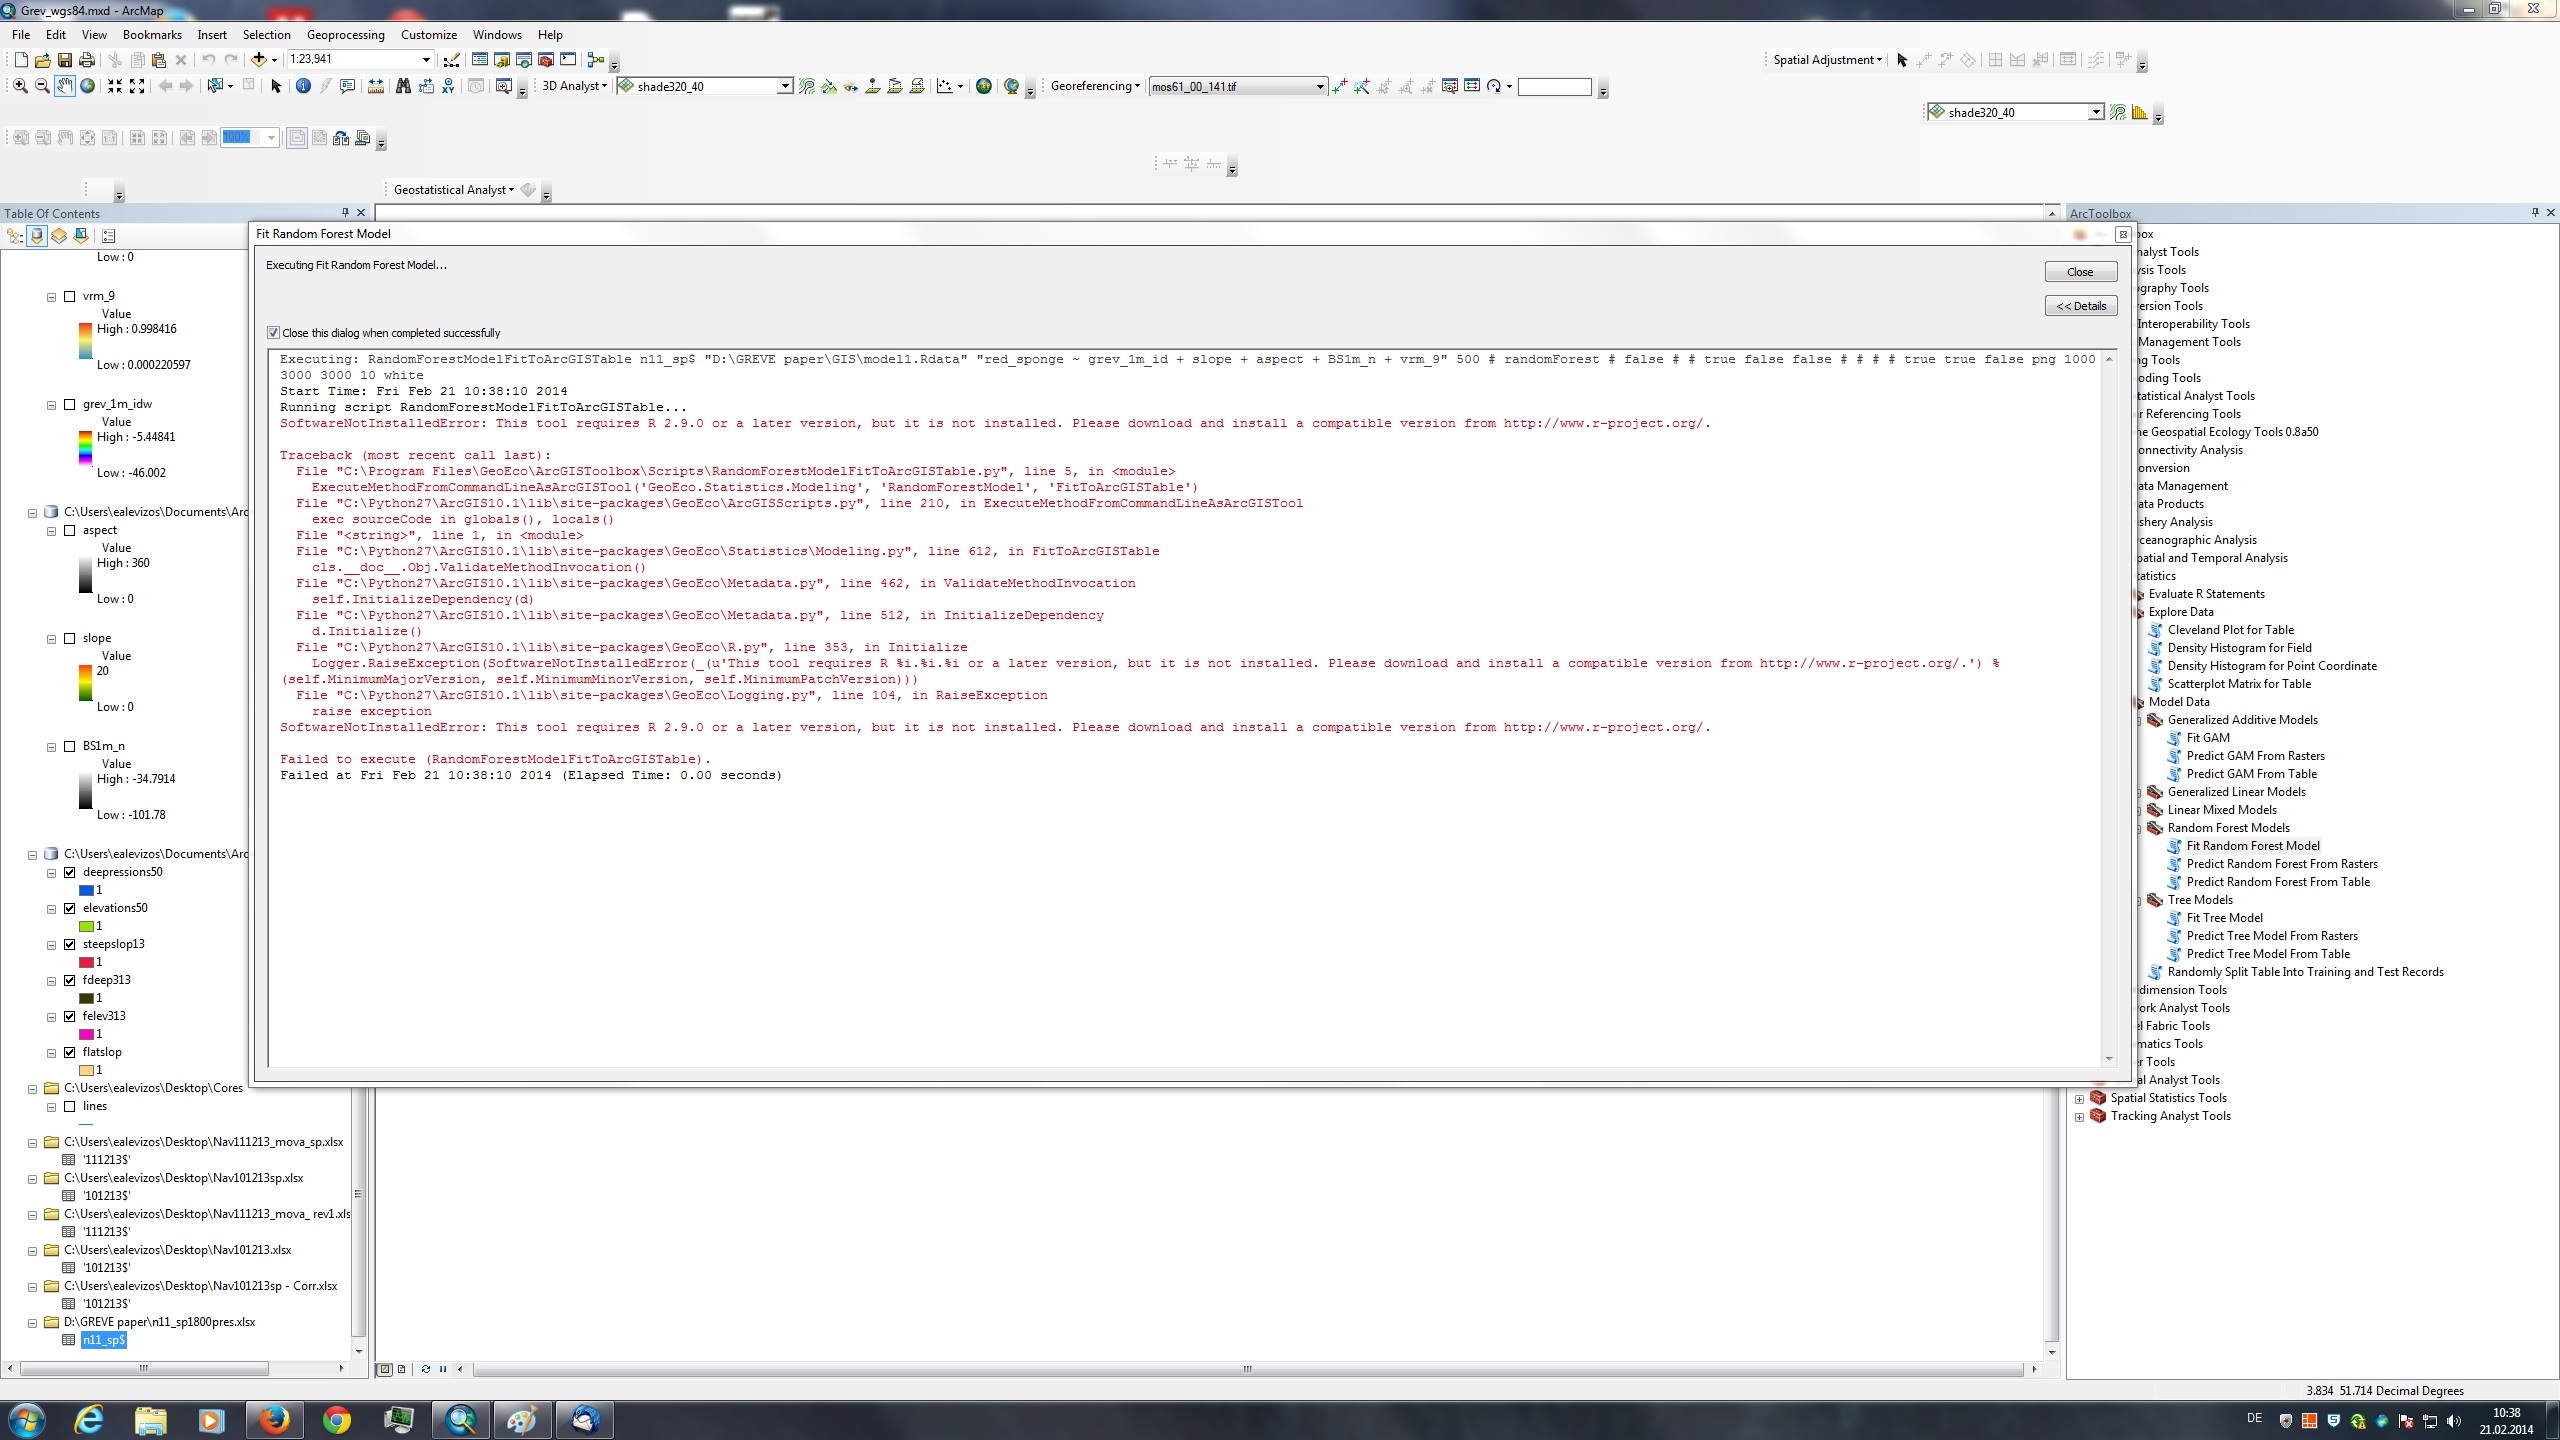This screenshot has height=1440, width=2560.
Task: Launch ArcGlobe from 3D Analyst toolbar
Action: click(x=1012, y=86)
